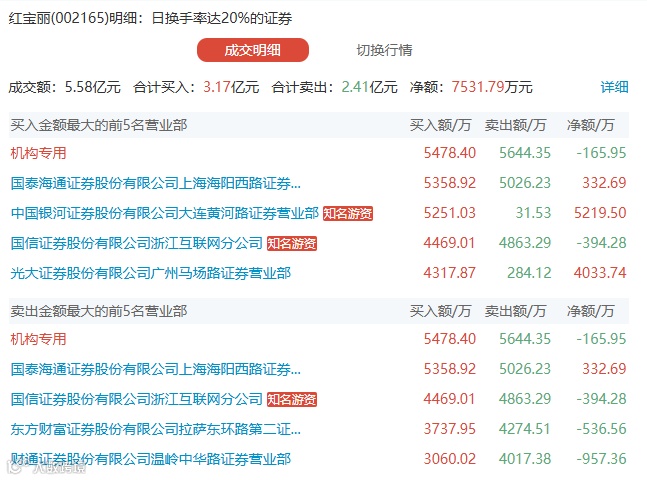Open 机构专用 in the sell list

[x=38, y=339]
